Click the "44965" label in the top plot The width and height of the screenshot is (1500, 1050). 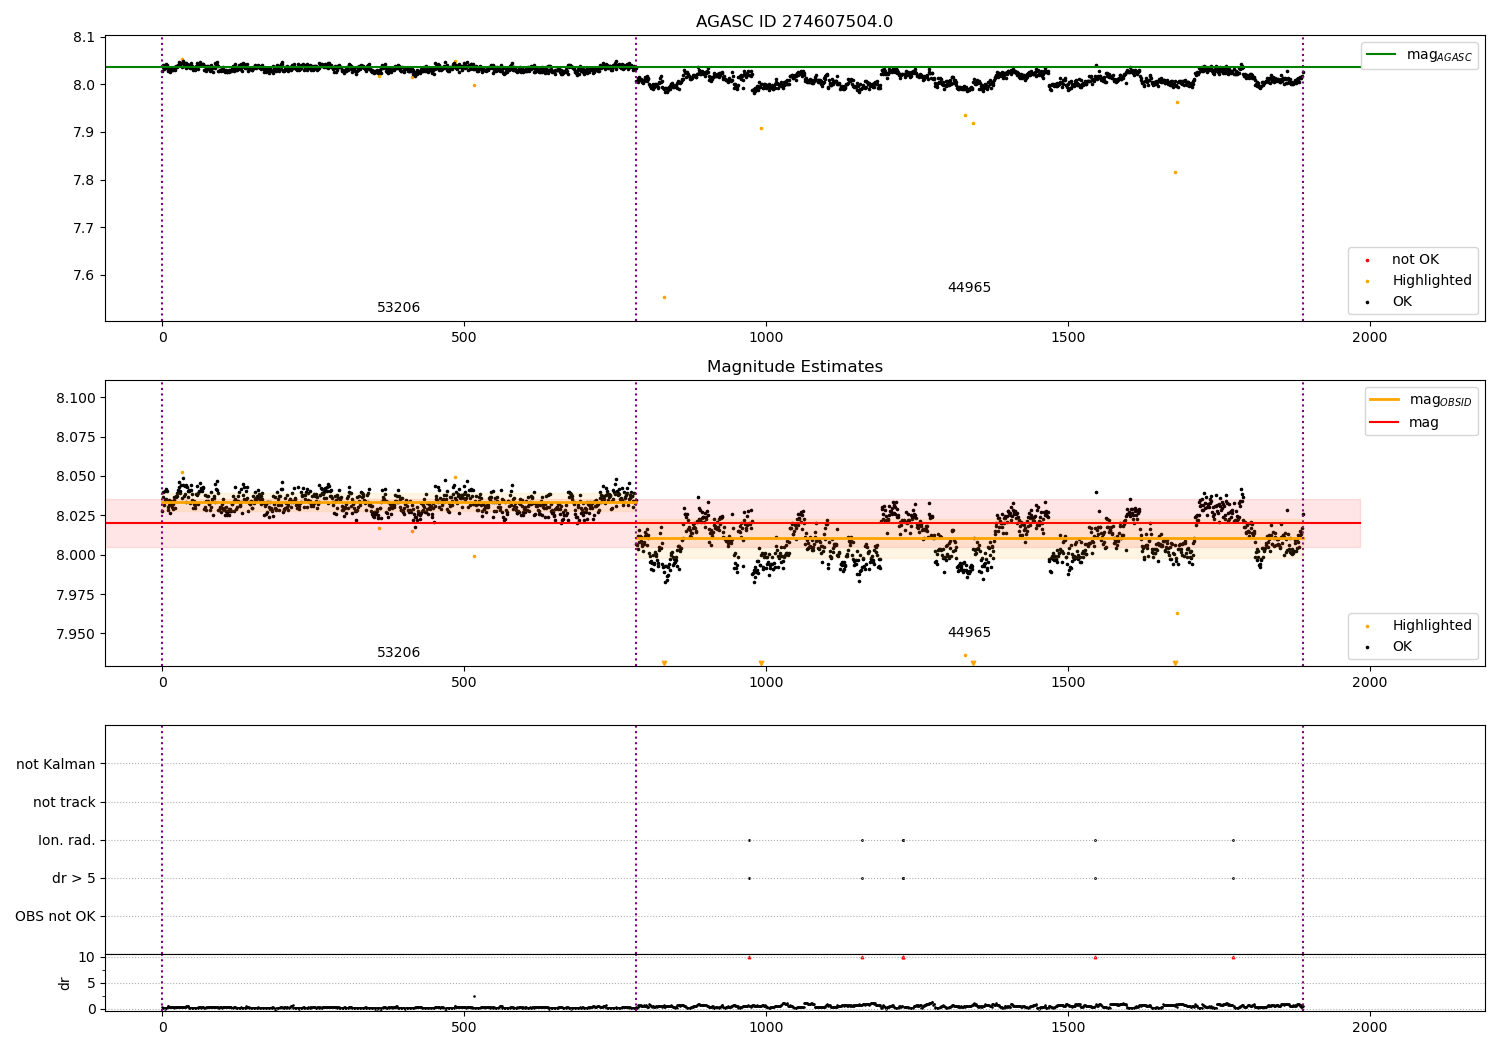point(969,288)
